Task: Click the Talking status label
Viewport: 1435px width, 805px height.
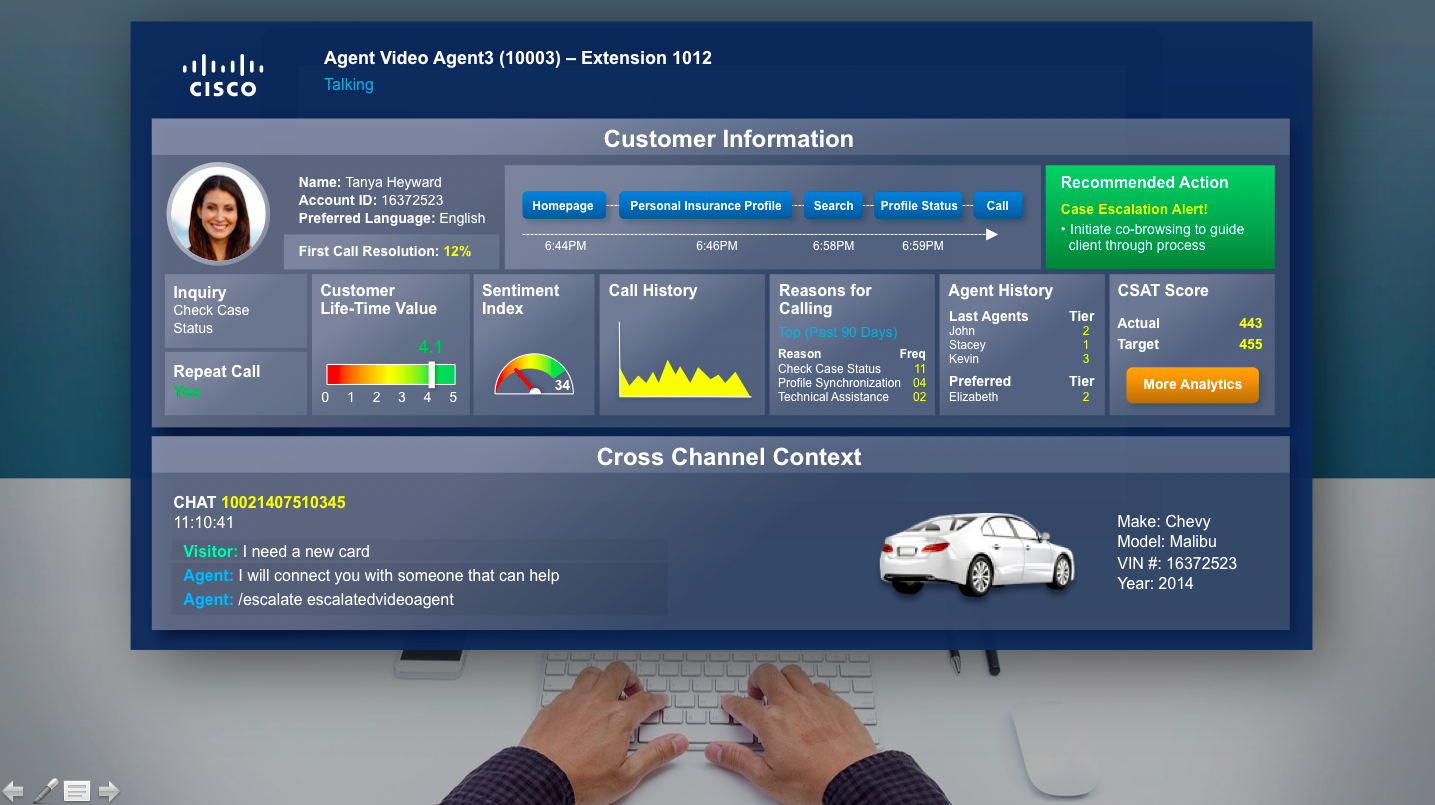Action: pos(349,85)
